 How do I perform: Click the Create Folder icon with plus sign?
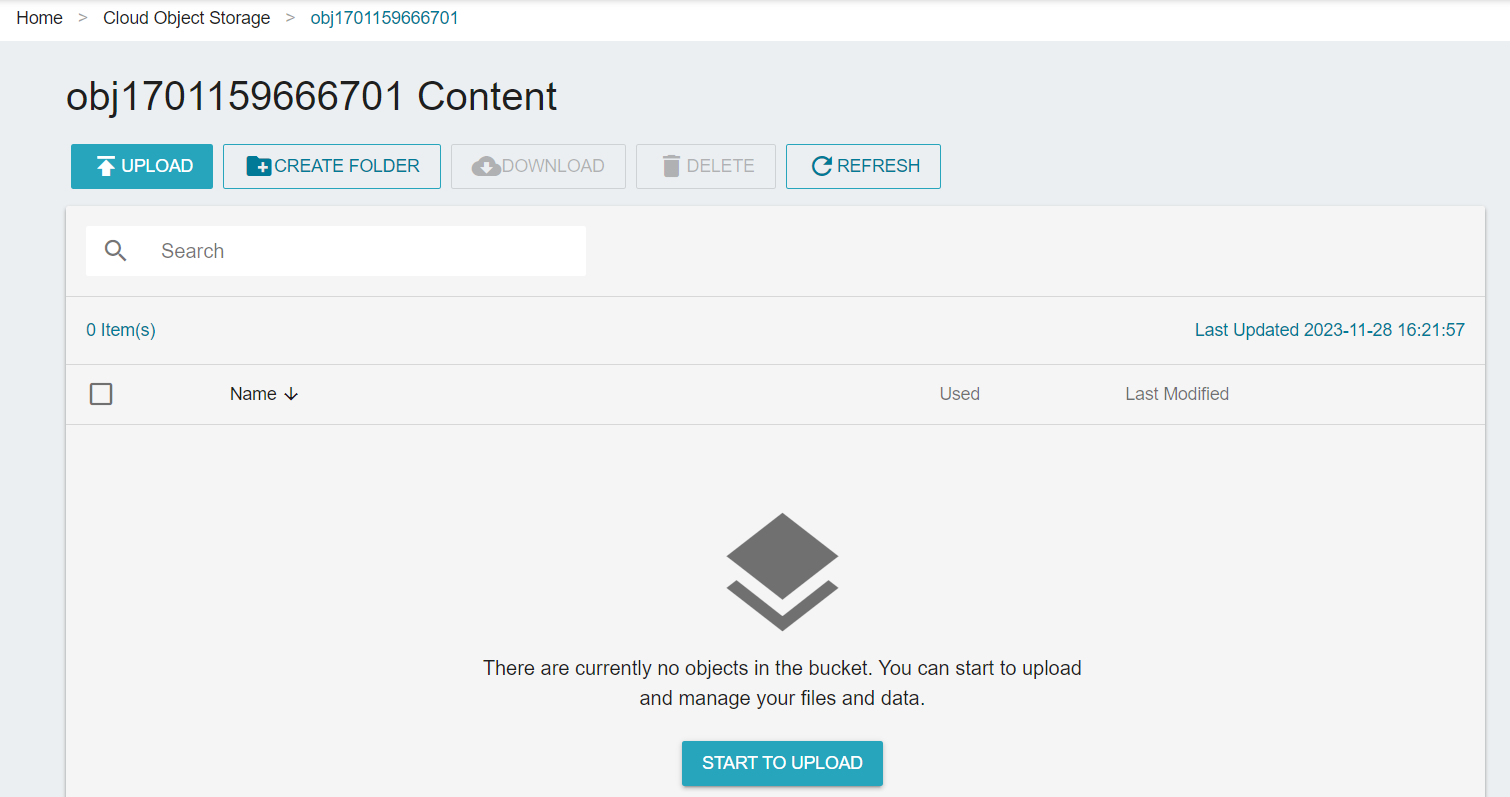pyautogui.click(x=259, y=166)
